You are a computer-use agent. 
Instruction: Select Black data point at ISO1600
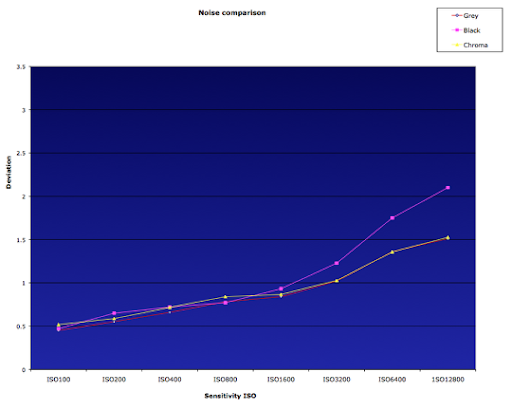click(x=281, y=289)
